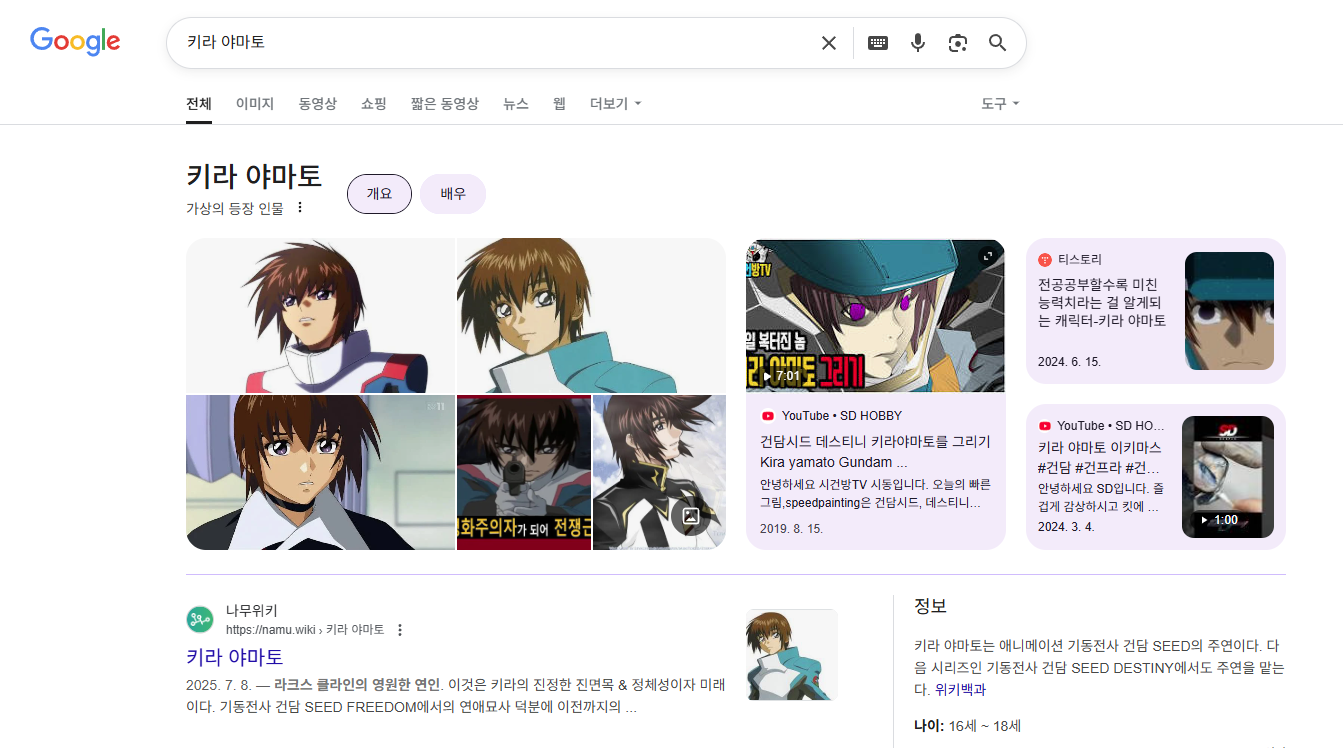Screen dimensions: 1343x748
Task: Open 나무위키 result thumbnail image
Action: tap(792, 655)
